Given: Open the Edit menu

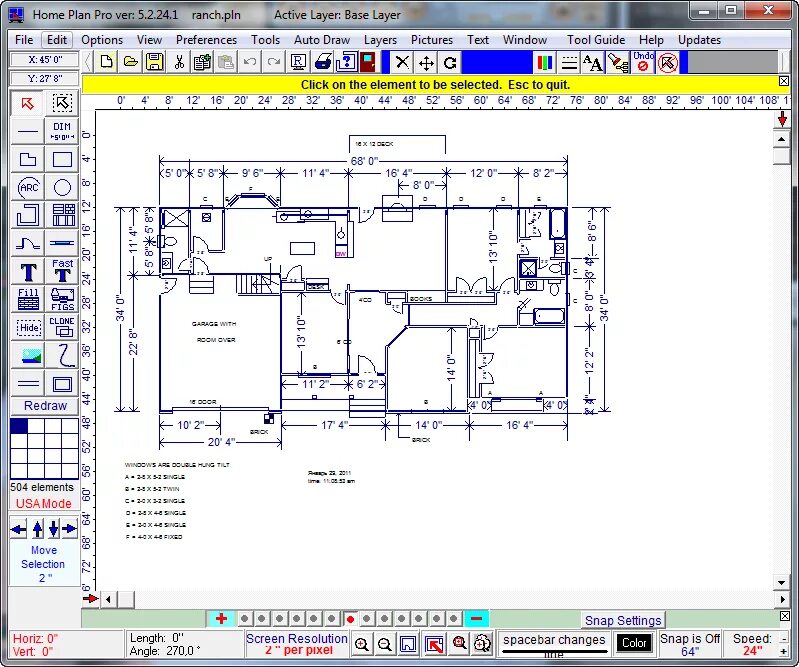Looking at the screenshot, I should click(x=57, y=40).
